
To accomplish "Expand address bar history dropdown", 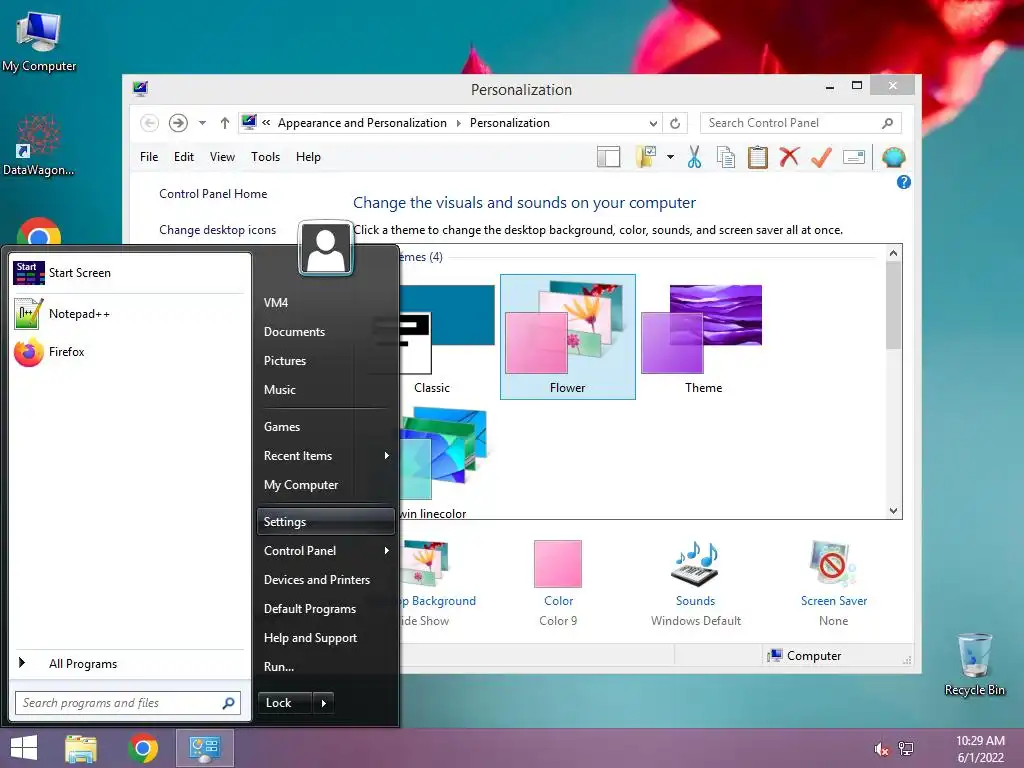I will coord(653,123).
